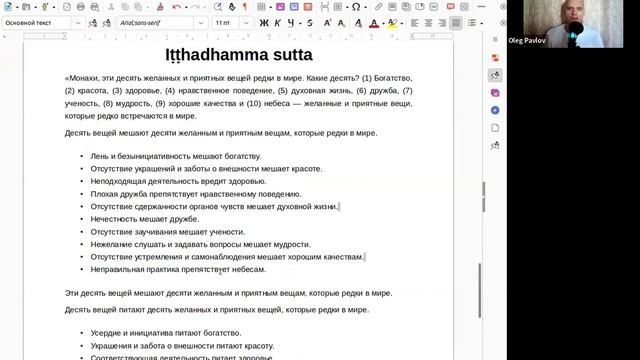Open the Arial font name dropdown

[200, 23]
